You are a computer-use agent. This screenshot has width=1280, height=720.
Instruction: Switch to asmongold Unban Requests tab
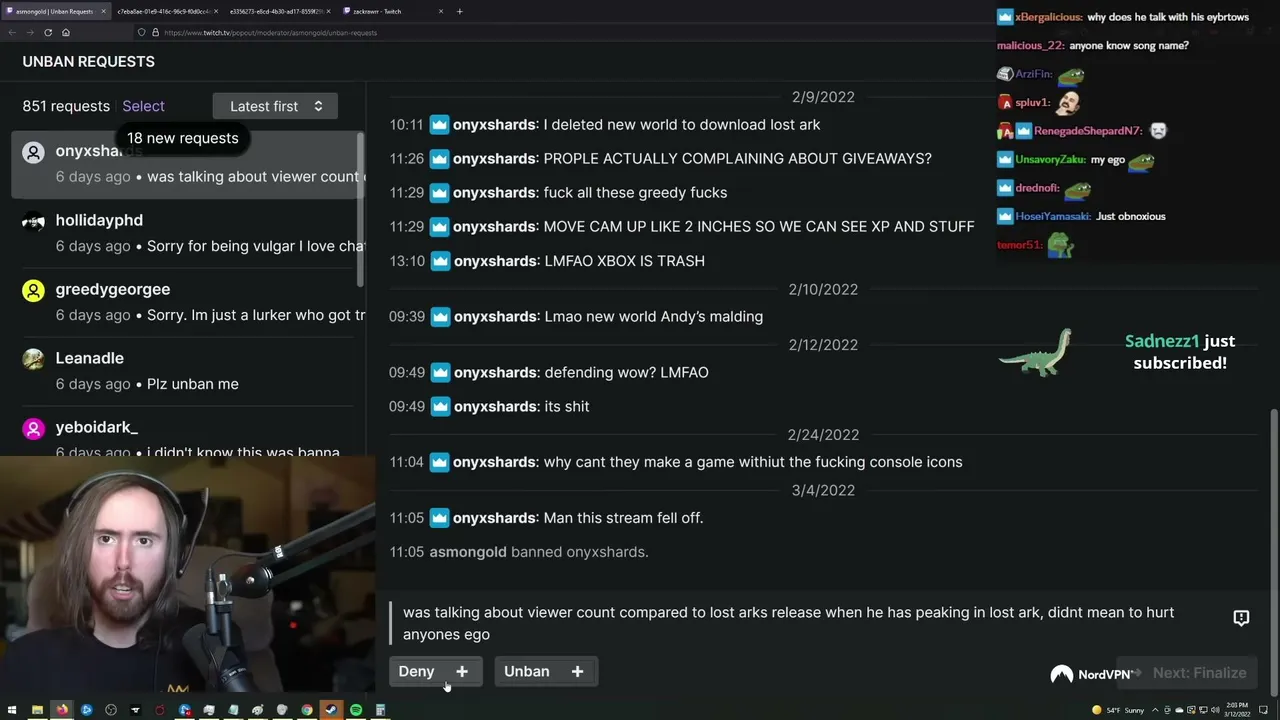tap(55, 11)
